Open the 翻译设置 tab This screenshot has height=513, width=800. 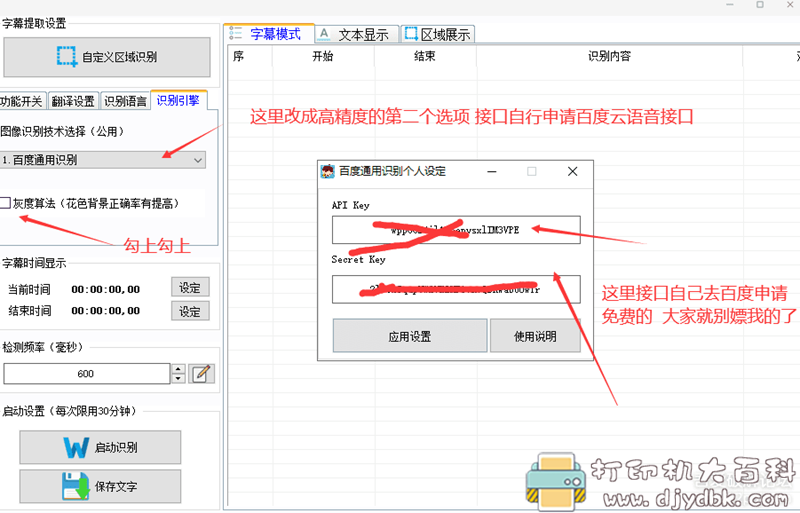click(73, 101)
